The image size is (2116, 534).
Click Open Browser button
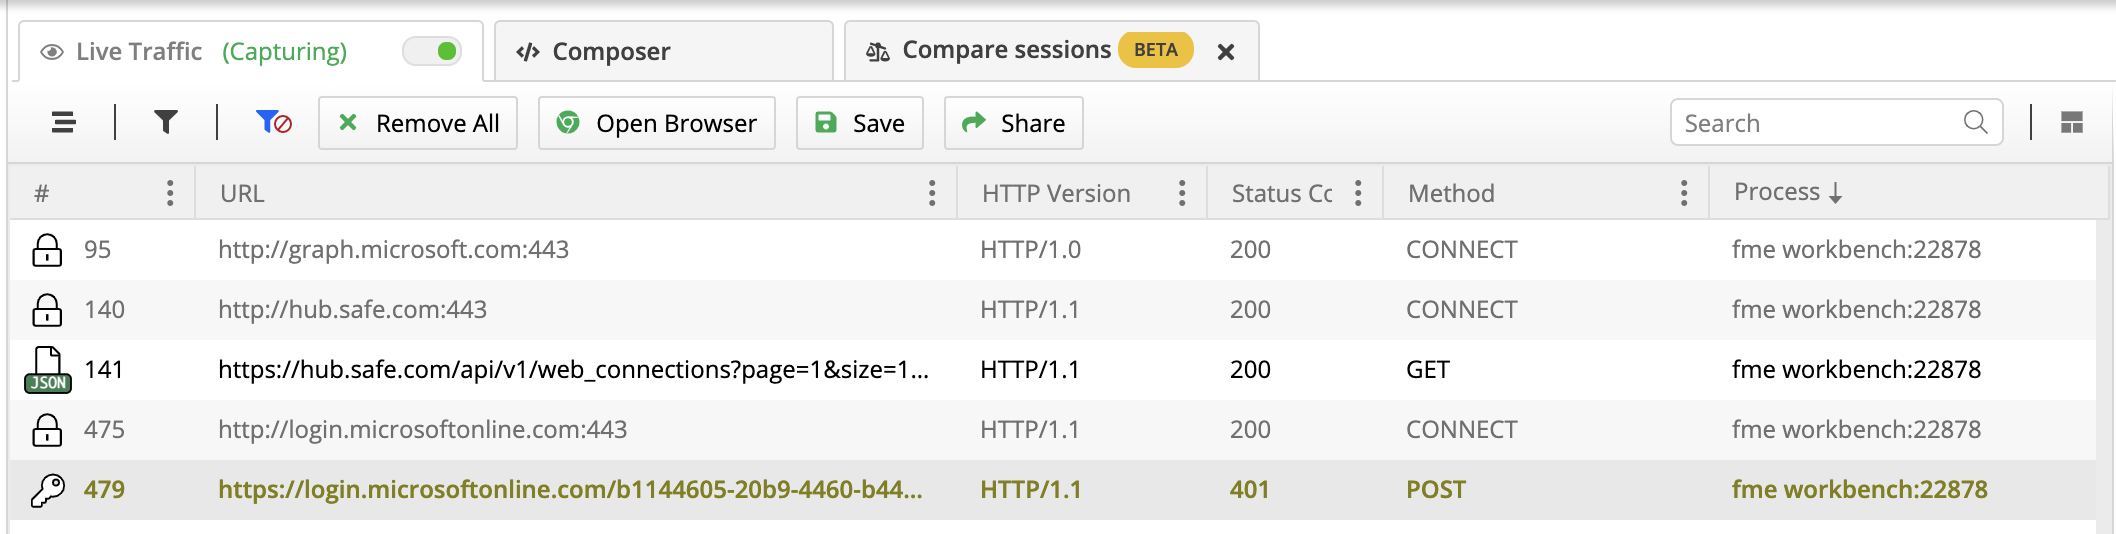[657, 123]
